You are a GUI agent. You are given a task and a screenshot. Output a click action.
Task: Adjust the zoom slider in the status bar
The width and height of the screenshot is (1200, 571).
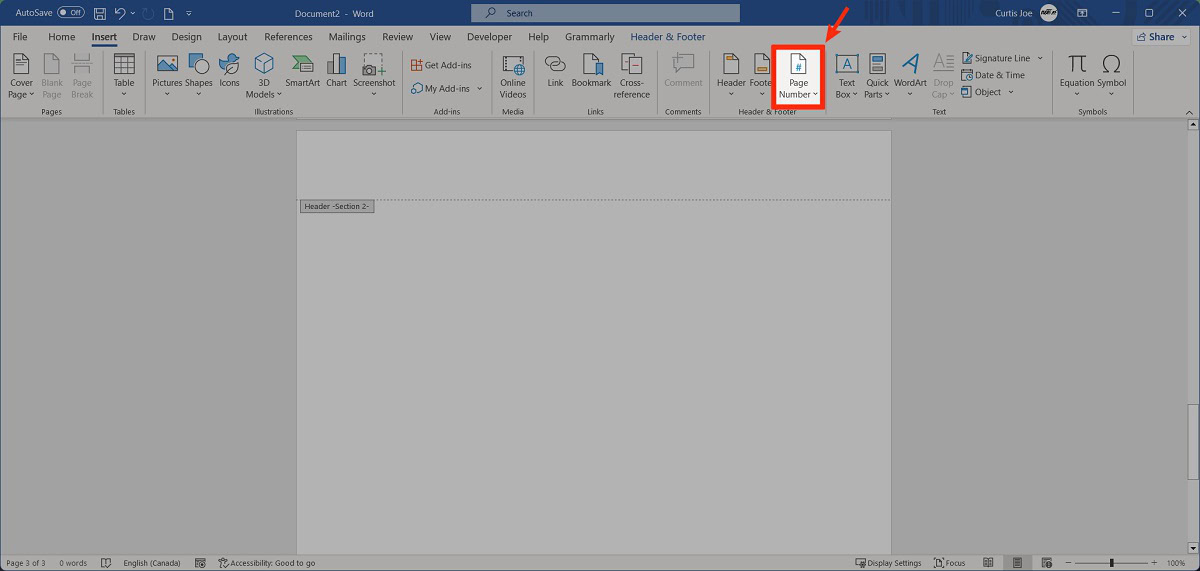coord(1111,563)
